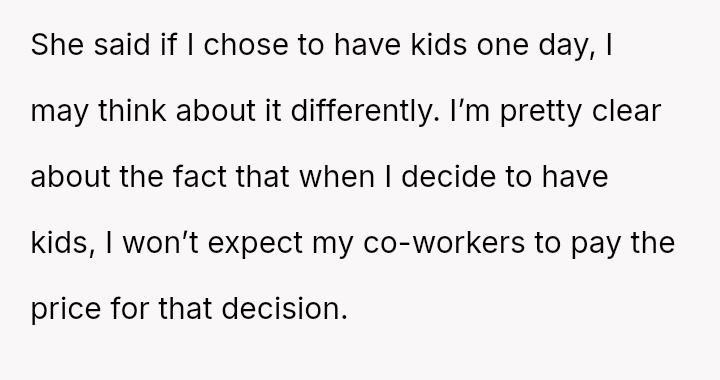Screen dimensions: 720x380
Task: Click the contraction "won't" in fourth line
Action: (x=161, y=243)
